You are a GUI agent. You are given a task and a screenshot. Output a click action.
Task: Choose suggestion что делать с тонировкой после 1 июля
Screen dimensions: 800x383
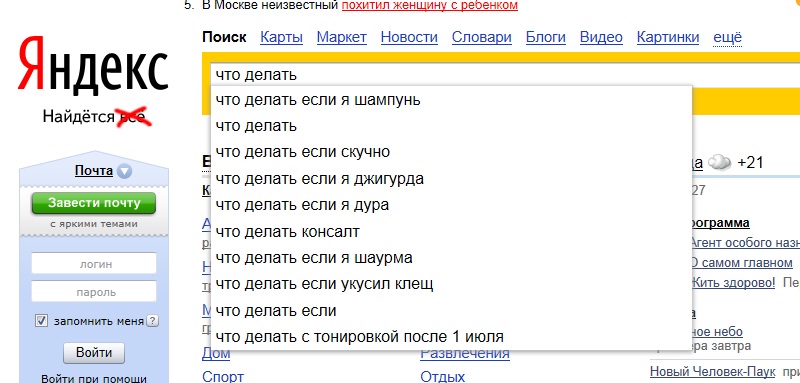(451, 337)
